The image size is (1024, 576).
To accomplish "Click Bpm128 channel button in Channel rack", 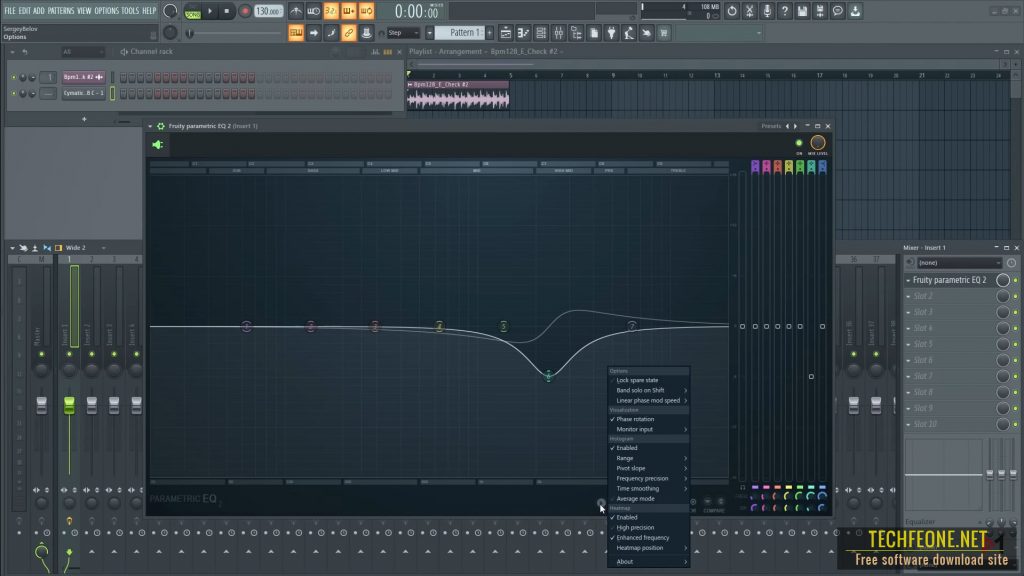I will pos(84,77).
